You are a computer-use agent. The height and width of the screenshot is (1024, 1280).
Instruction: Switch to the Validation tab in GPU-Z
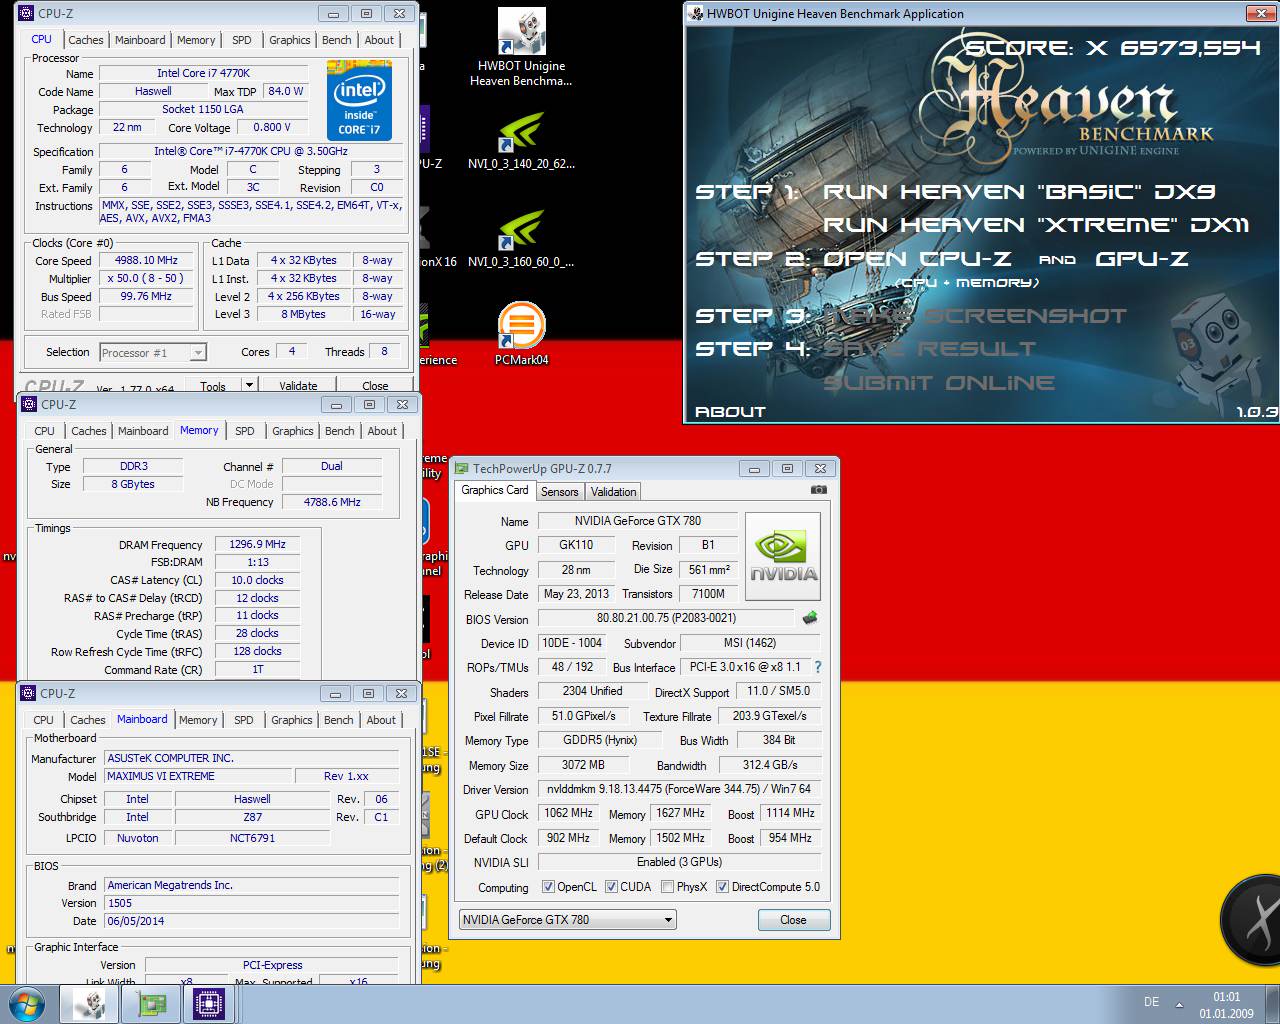(x=613, y=491)
